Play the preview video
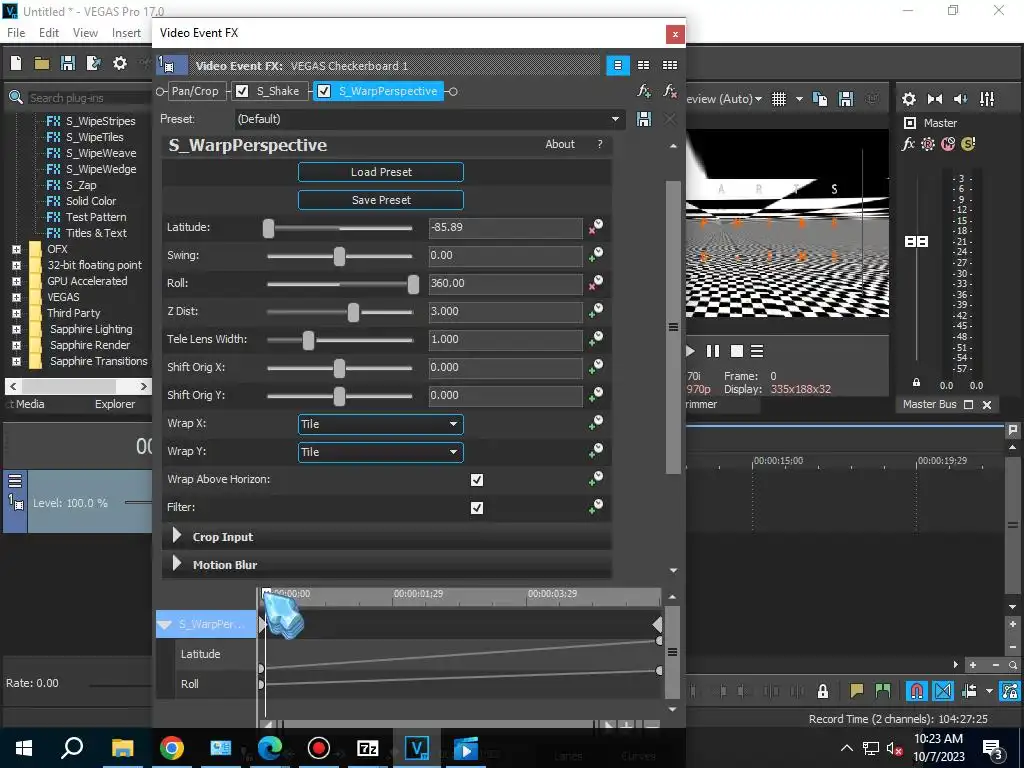This screenshot has height=768, width=1024. point(690,351)
